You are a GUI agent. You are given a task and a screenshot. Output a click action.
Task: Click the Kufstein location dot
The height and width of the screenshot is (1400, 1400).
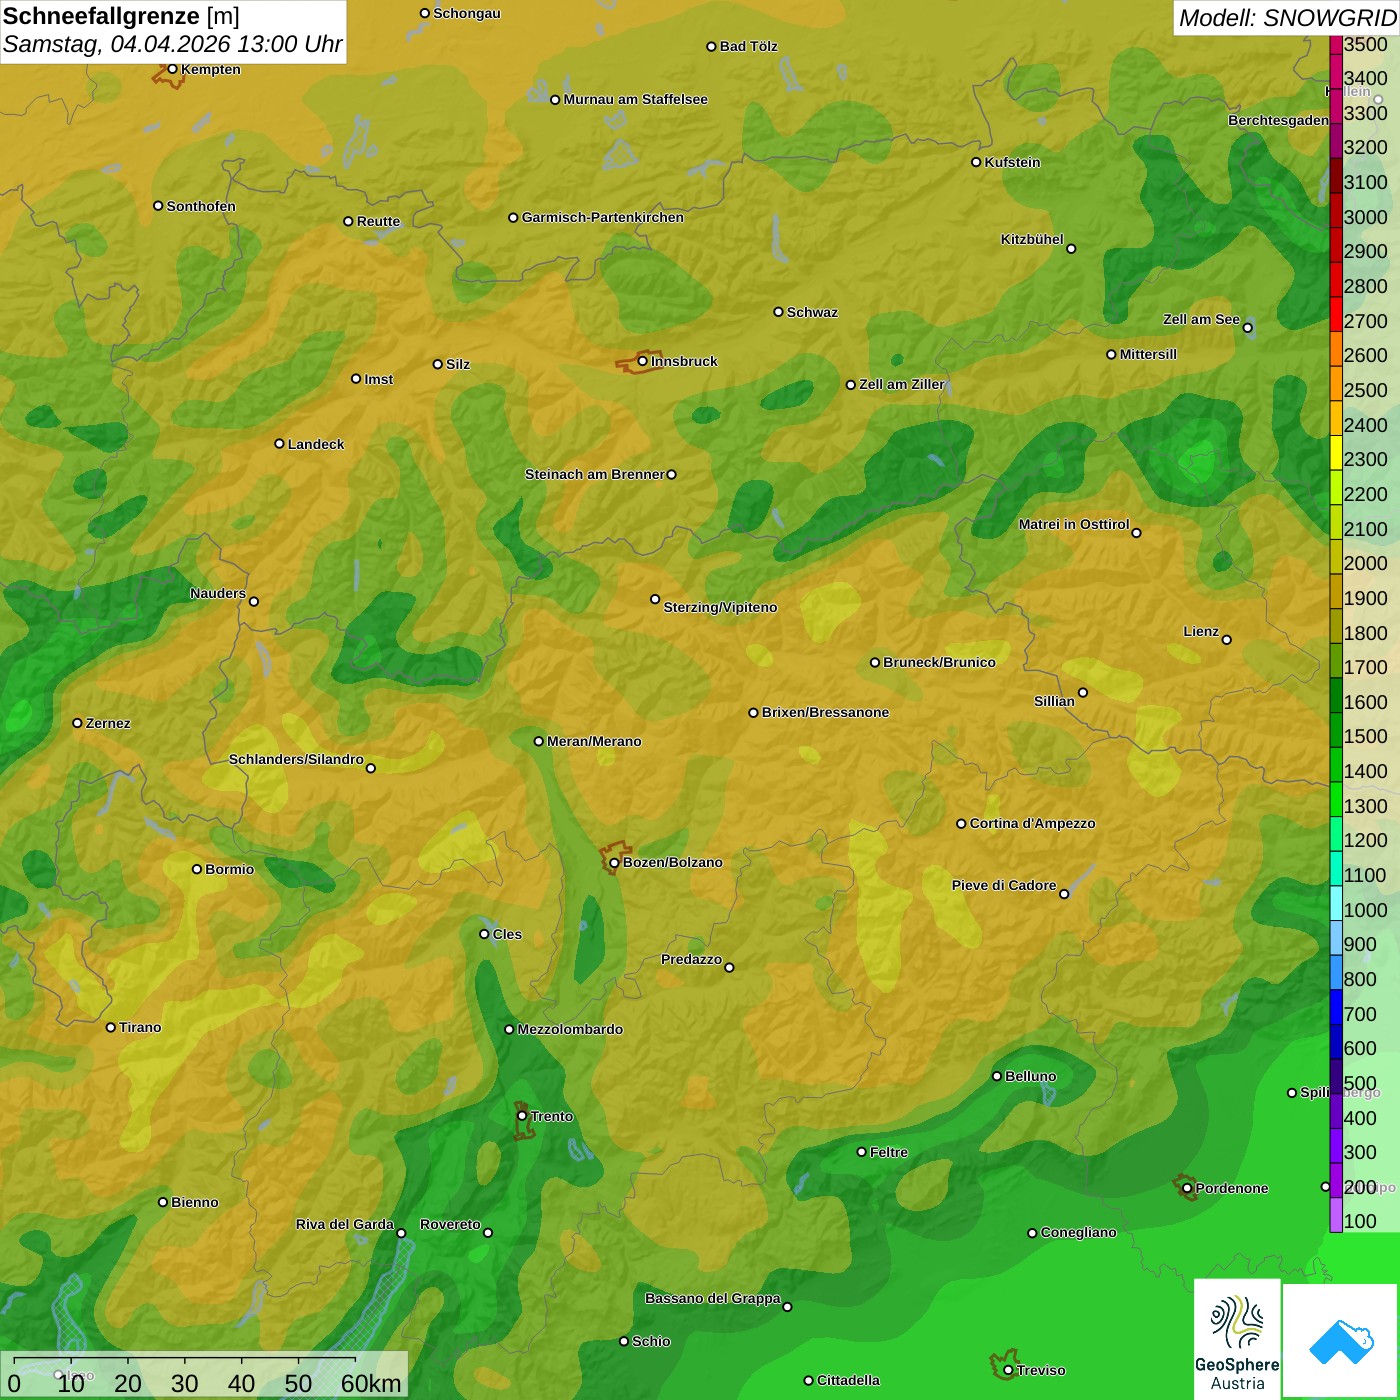pos(976,162)
